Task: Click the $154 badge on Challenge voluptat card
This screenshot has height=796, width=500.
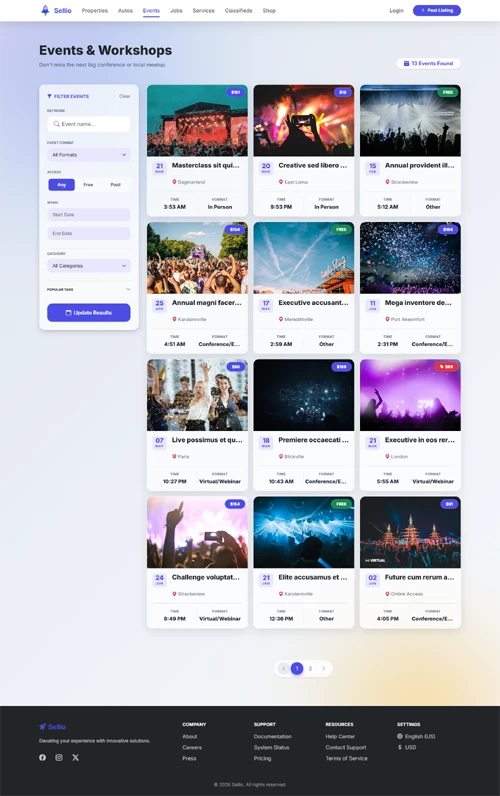Action: [235, 504]
